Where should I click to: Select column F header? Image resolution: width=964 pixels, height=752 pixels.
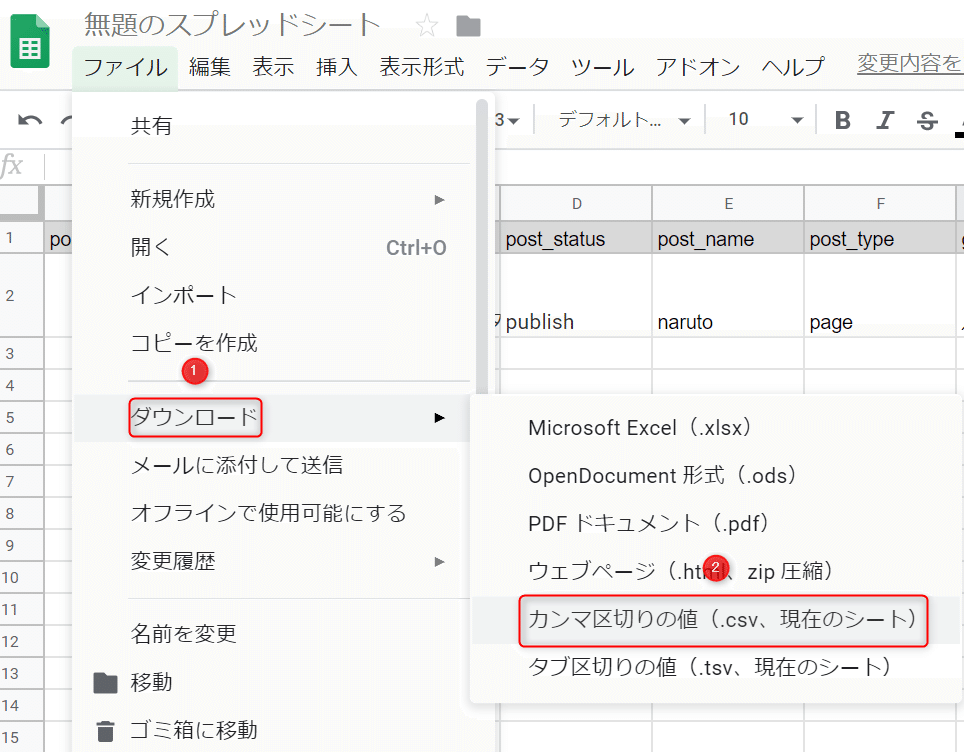[880, 204]
